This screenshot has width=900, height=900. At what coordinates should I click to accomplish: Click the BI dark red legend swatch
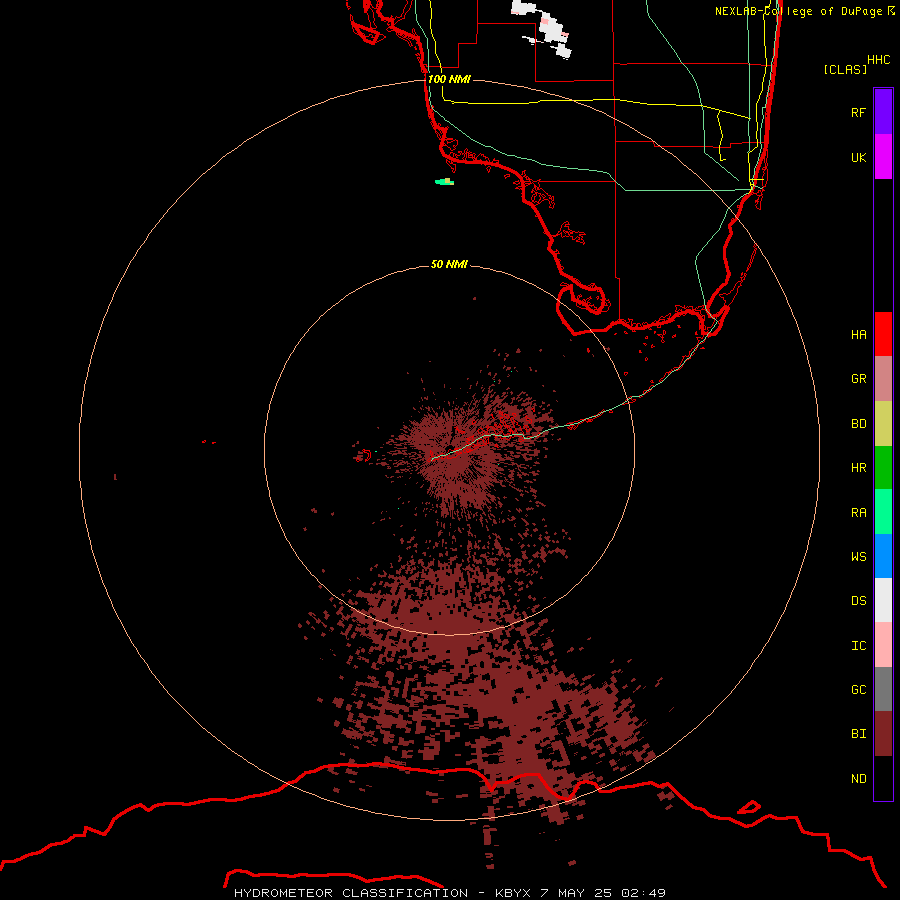pos(883,734)
